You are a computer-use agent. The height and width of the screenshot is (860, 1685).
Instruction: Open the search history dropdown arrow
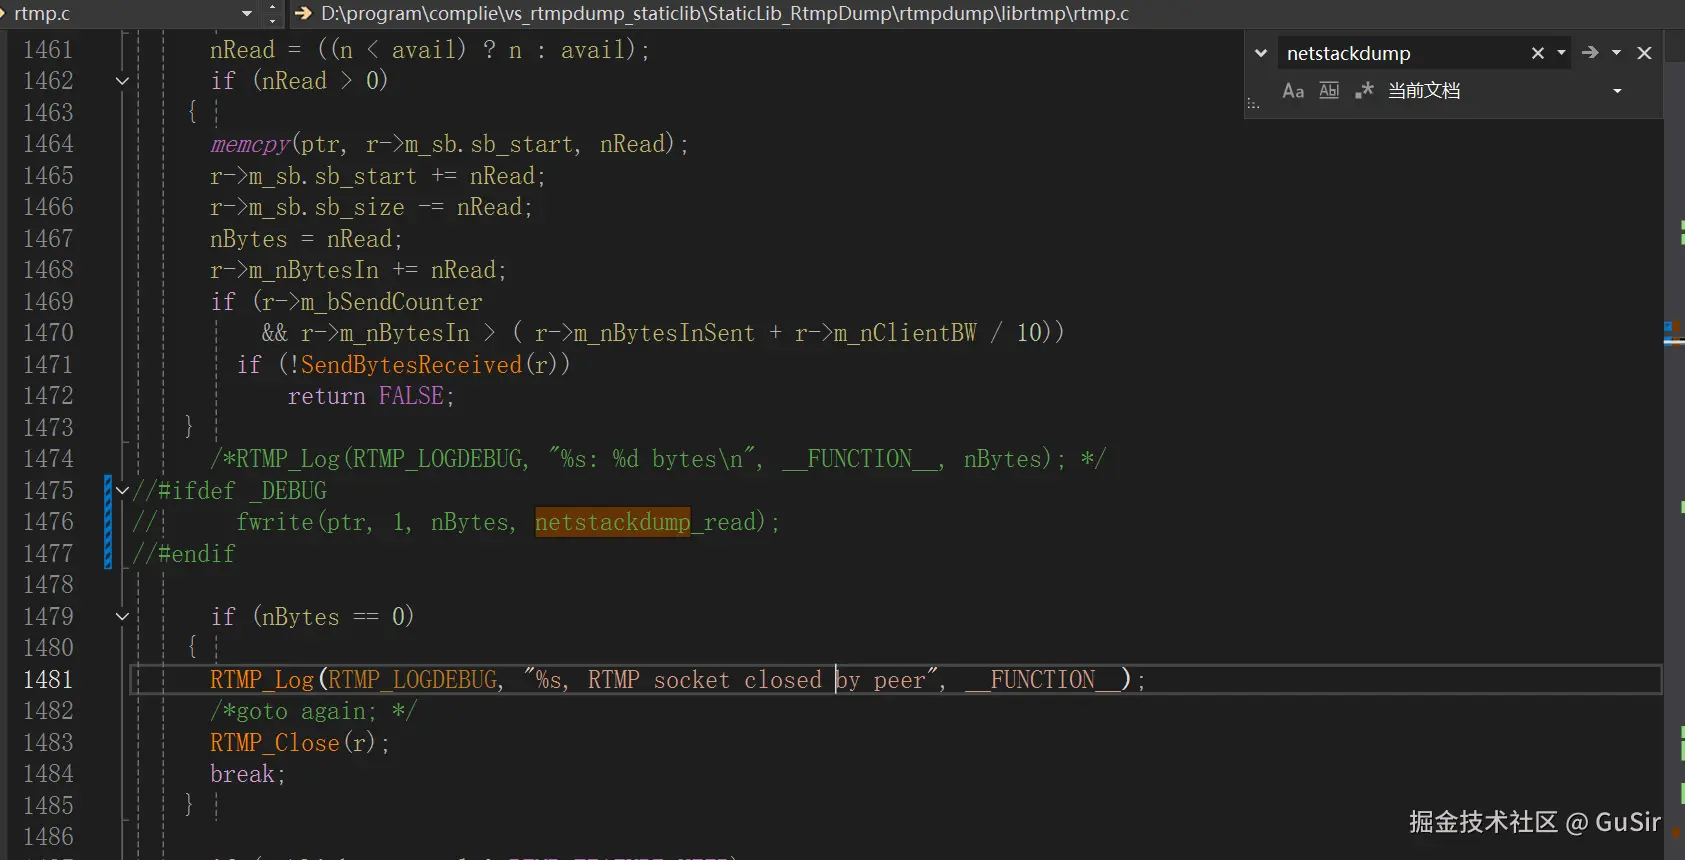(x=1561, y=52)
